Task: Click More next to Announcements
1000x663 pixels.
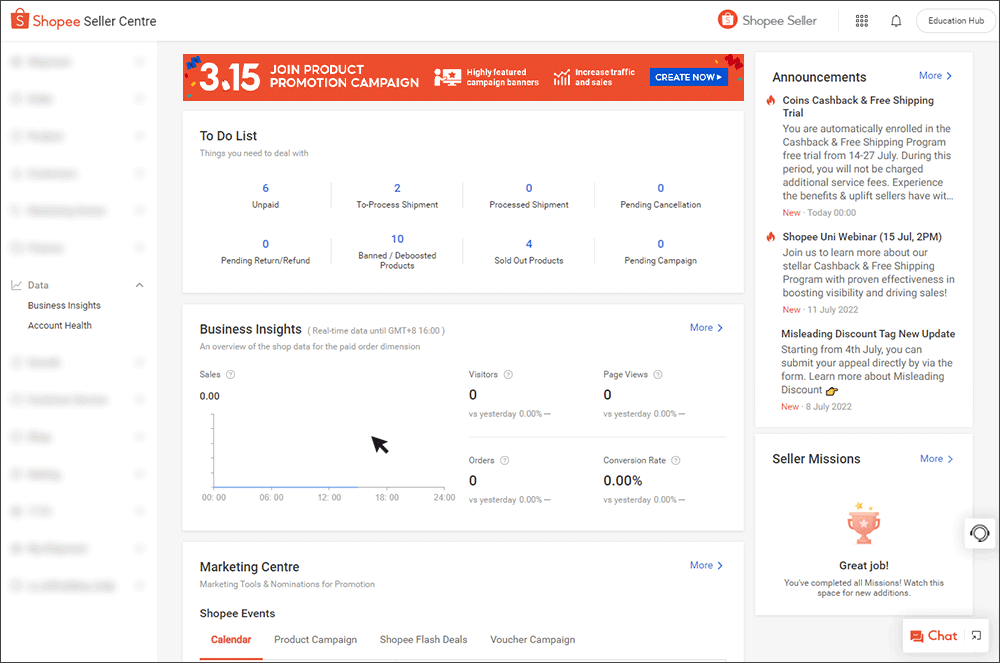Action: 936,76
